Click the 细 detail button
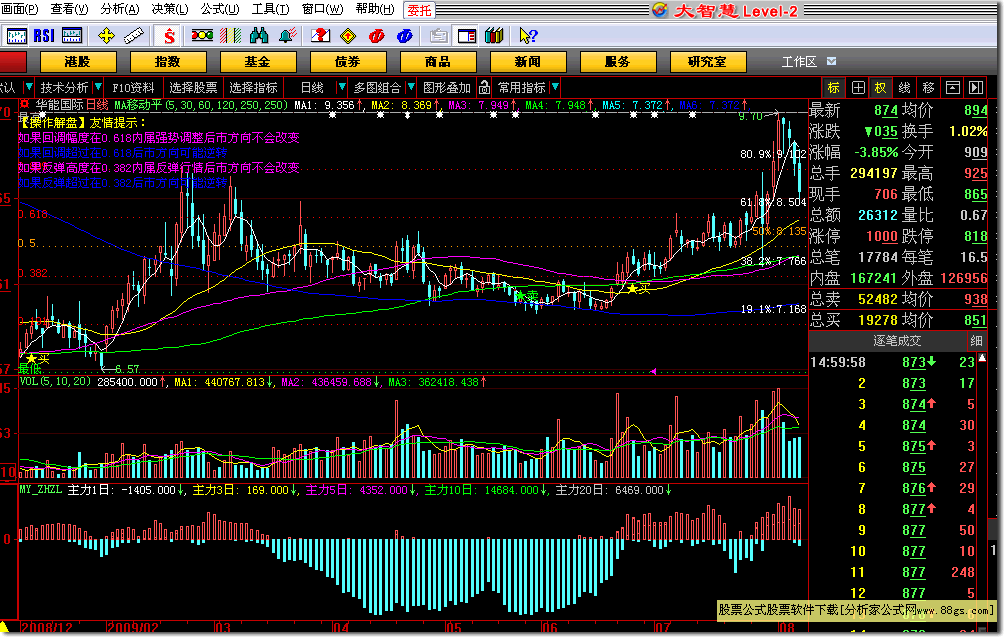This screenshot has width=1007, height=639. [x=976, y=341]
